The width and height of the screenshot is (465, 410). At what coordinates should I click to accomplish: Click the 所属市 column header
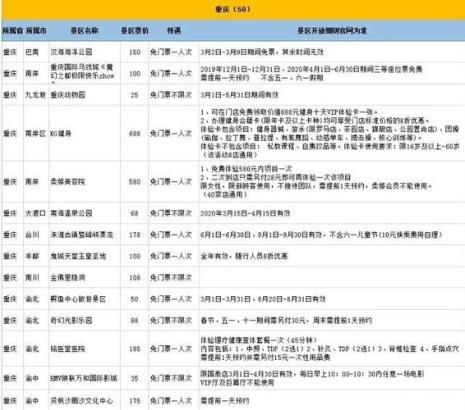36,31
